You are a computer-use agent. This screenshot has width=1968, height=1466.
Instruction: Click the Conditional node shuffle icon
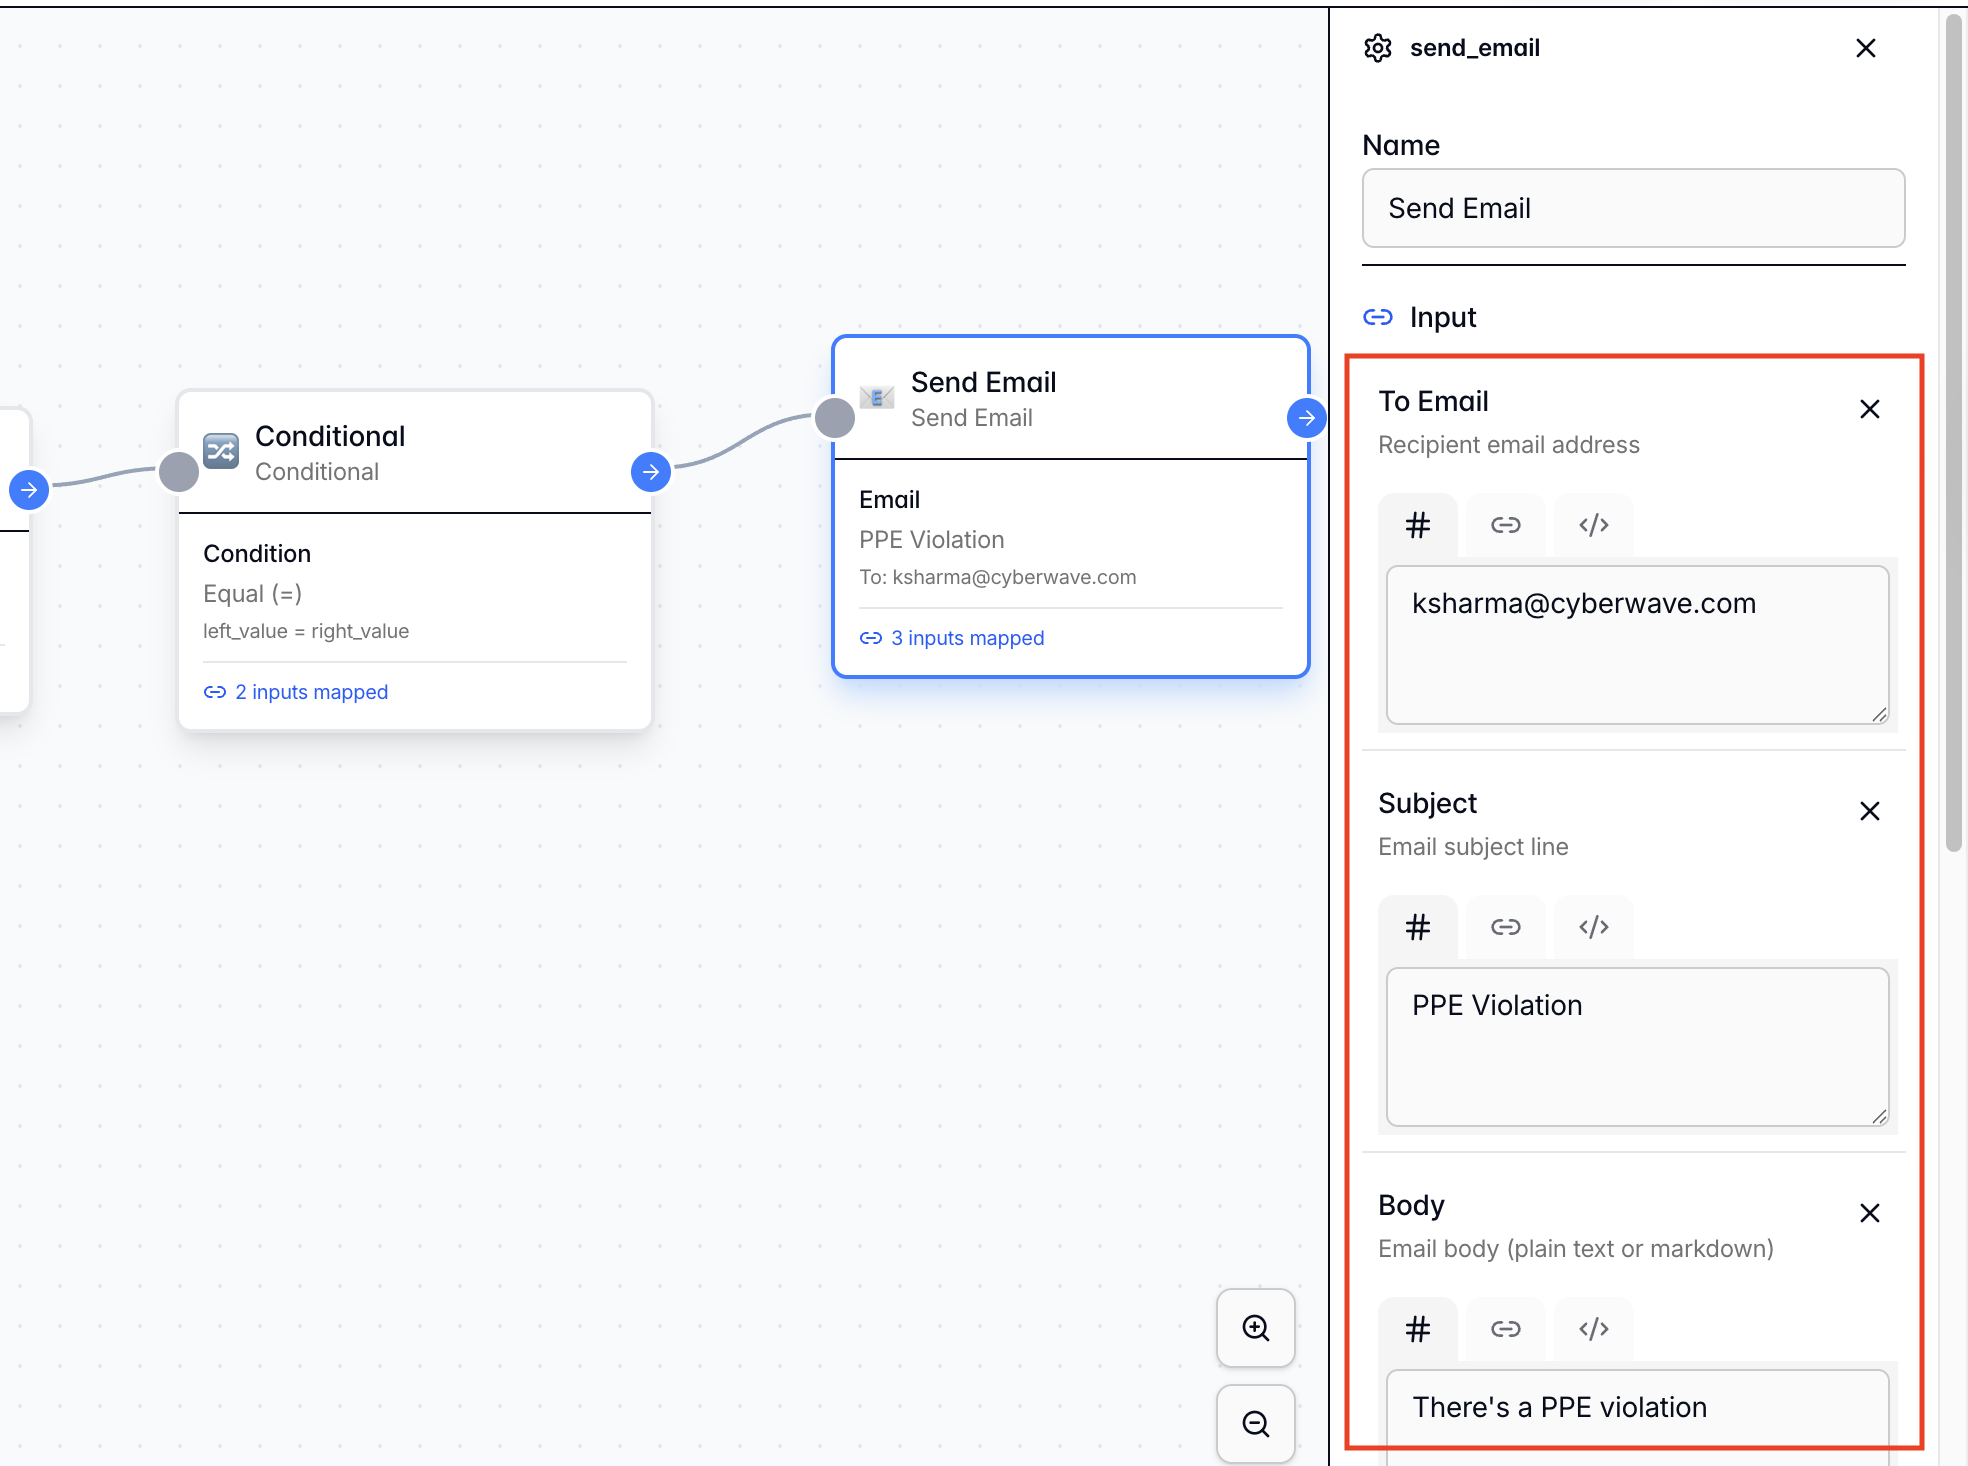221,451
